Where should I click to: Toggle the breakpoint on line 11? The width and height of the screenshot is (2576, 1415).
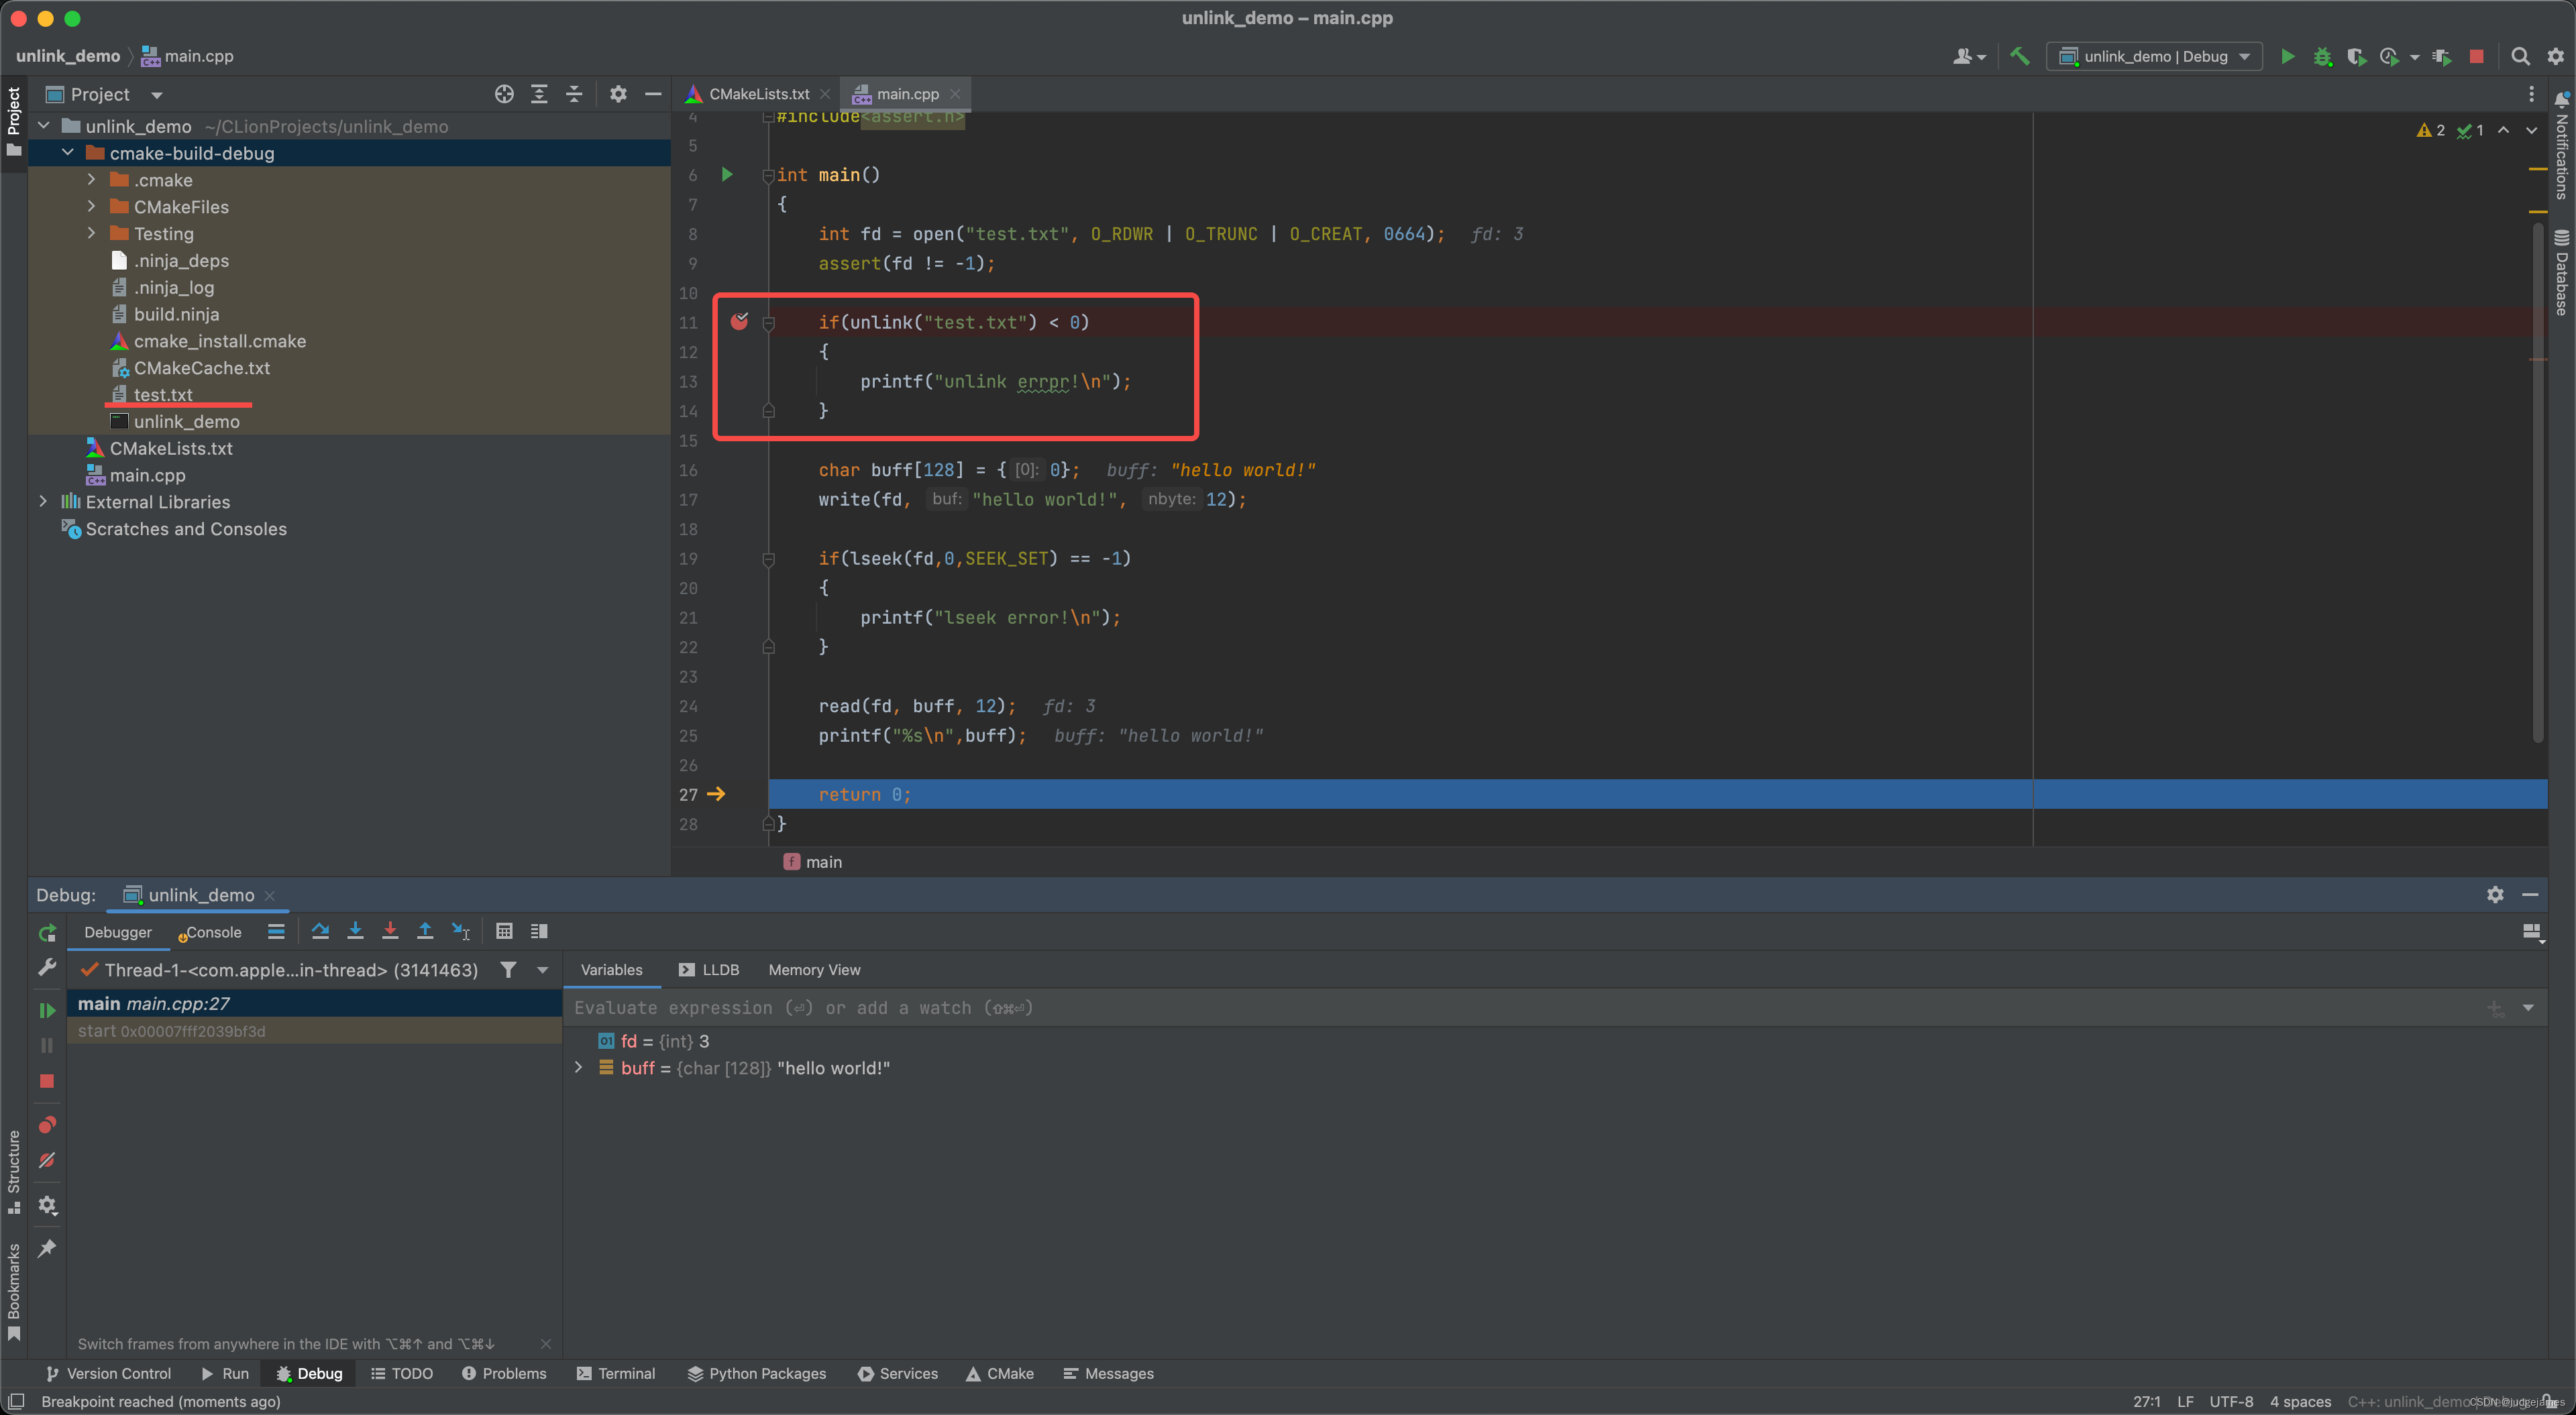pyautogui.click(x=739, y=321)
